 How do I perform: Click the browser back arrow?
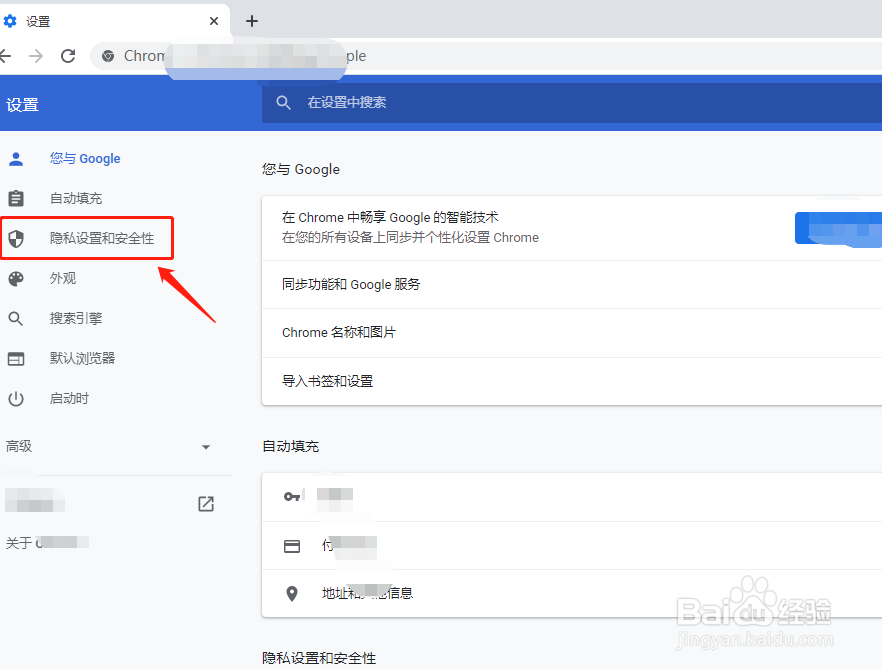click(5, 56)
